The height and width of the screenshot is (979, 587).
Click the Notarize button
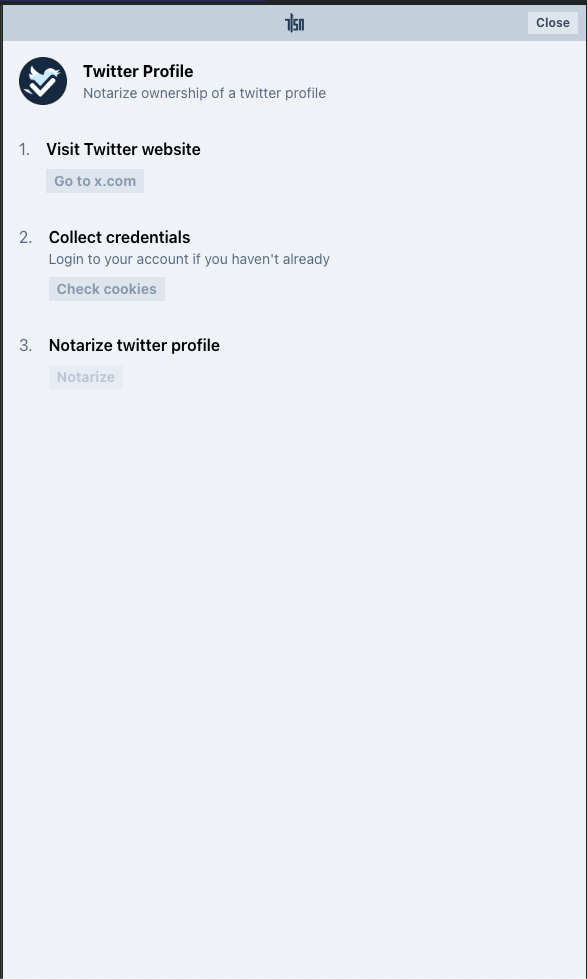86,377
